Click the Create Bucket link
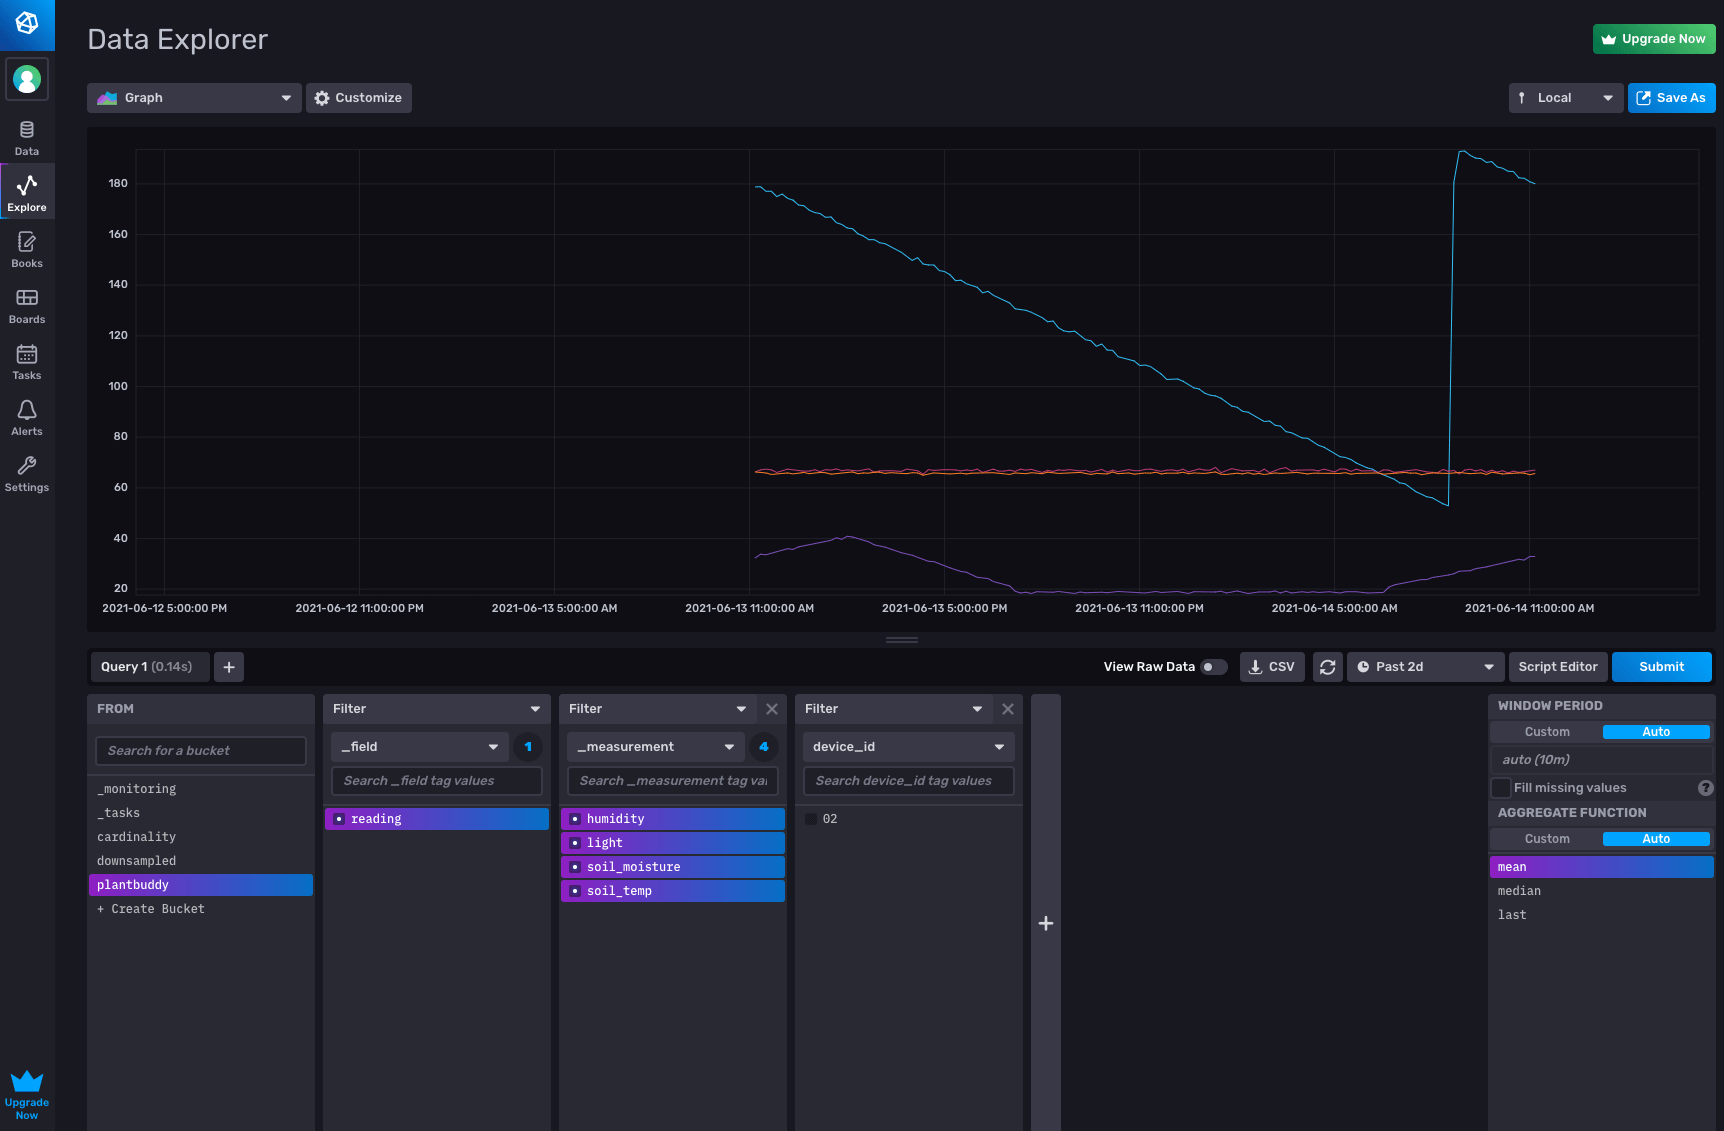This screenshot has width=1724, height=1131. (x=151, y=908)
